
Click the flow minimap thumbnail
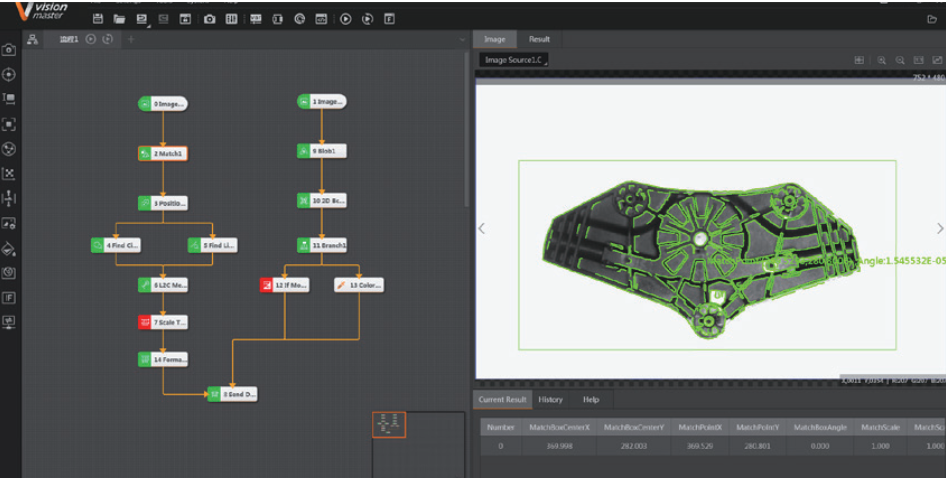[389, 424]
